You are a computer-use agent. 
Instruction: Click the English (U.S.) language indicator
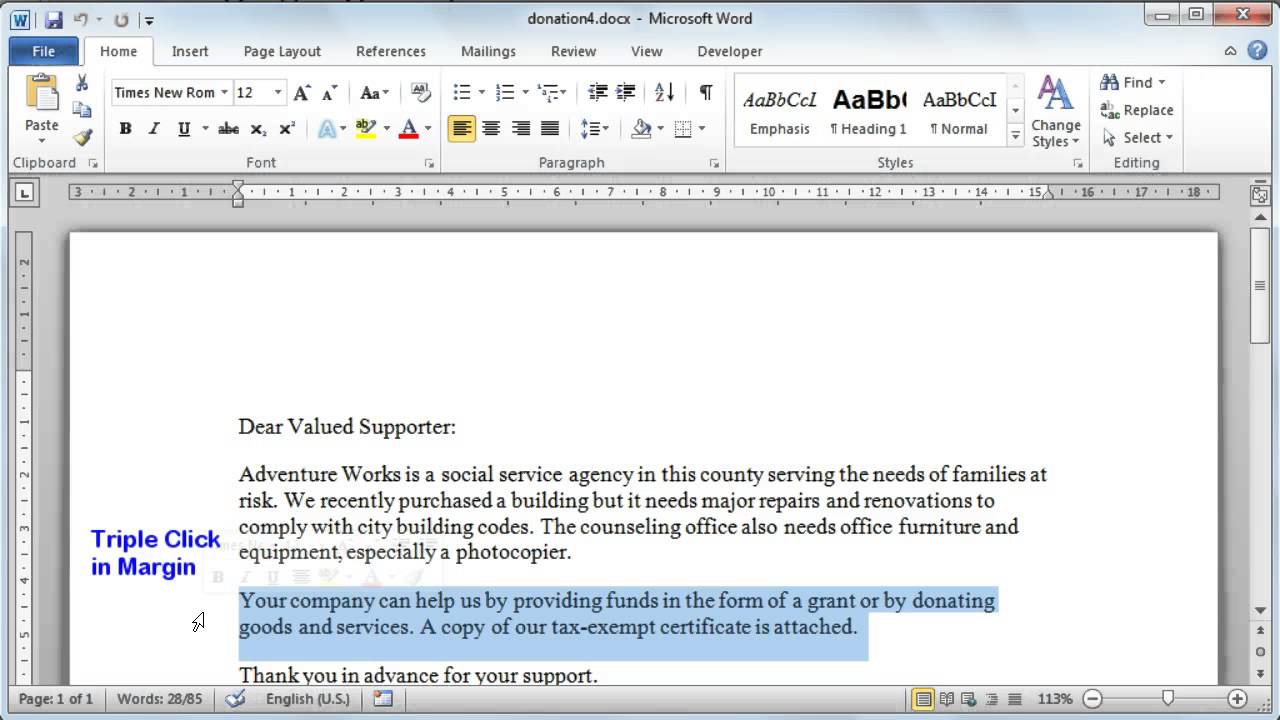tap(308, 699)
